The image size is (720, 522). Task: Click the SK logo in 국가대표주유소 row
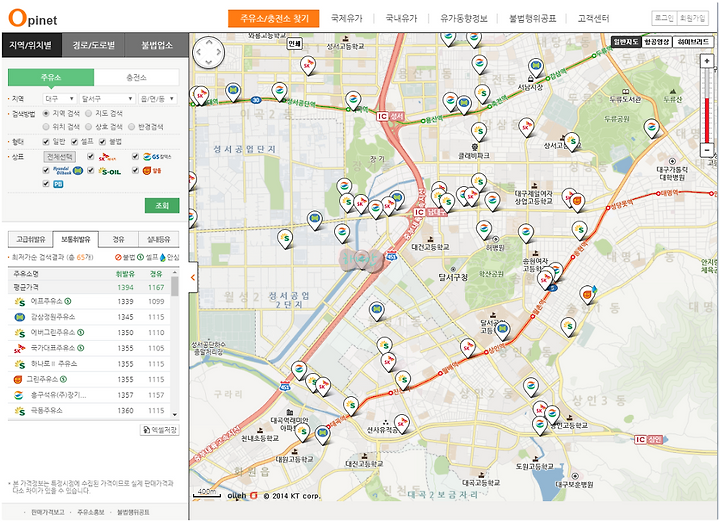(19, 348)
